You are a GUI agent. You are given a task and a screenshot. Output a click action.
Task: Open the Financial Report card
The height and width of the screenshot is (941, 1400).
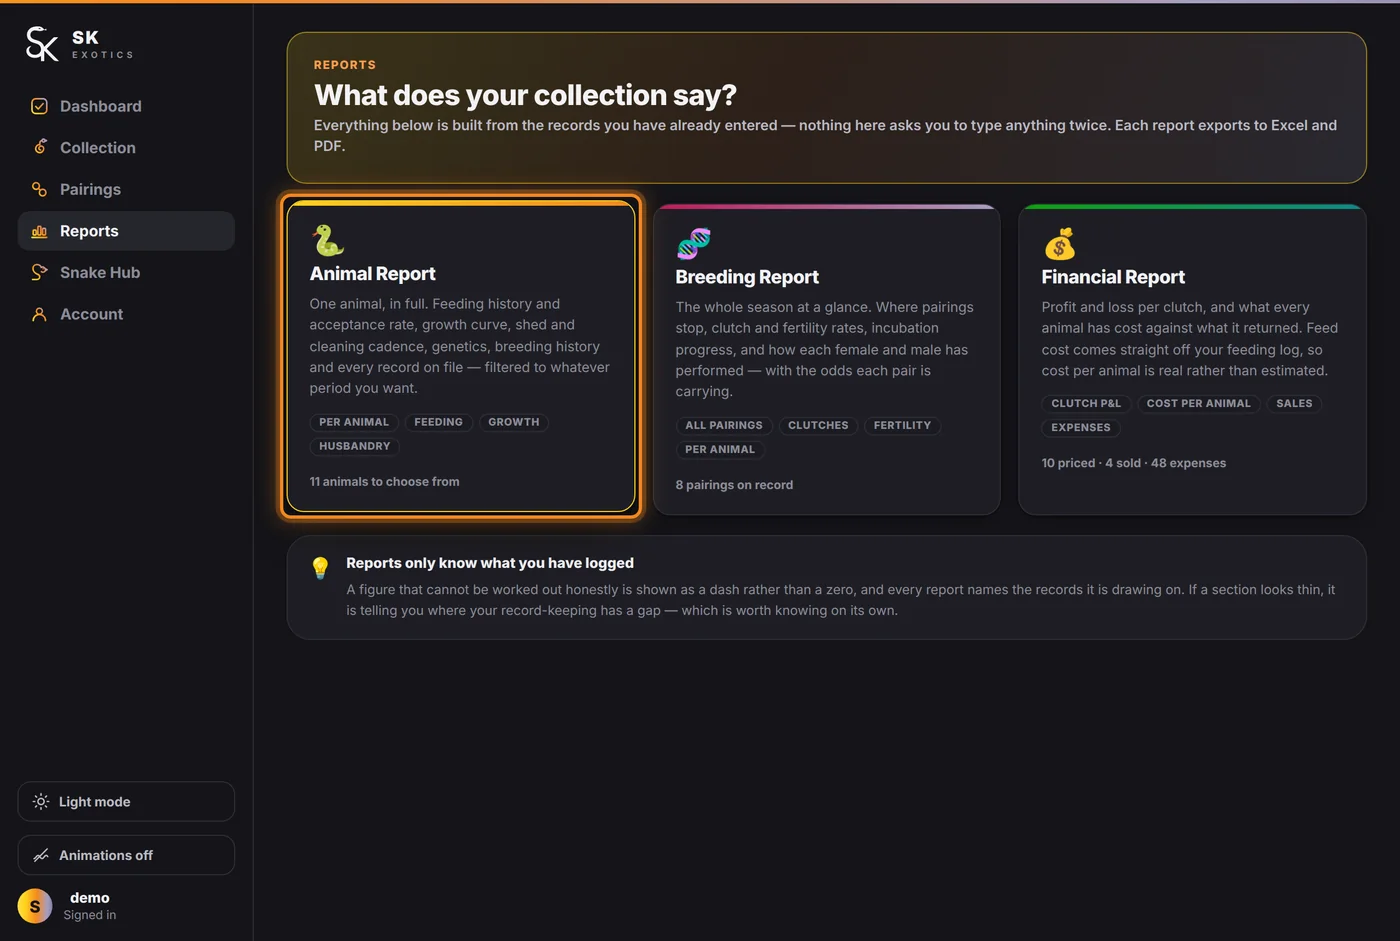coord(1192,360)
